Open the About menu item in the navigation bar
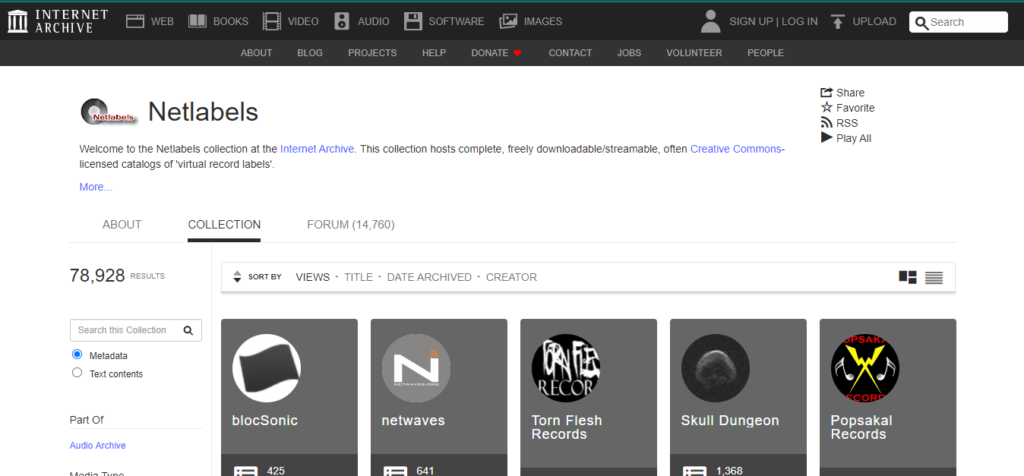Viewport: 1024px width, 476px height. point(256,53)
